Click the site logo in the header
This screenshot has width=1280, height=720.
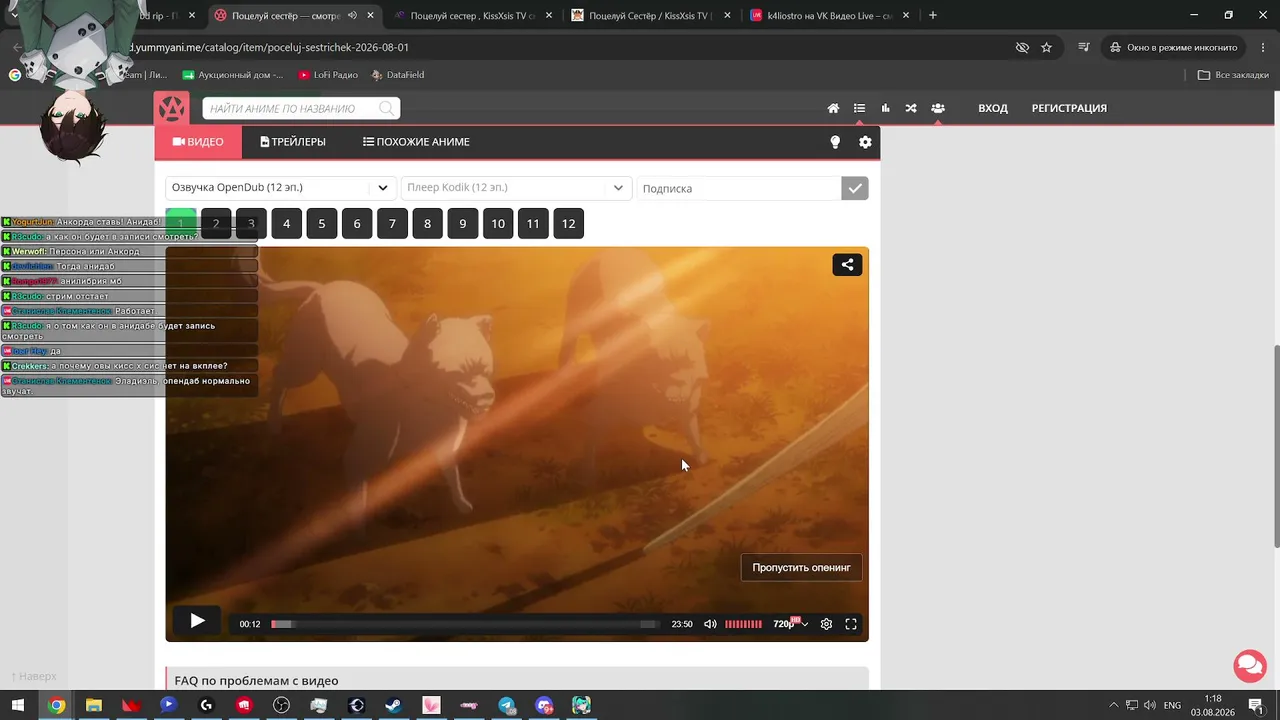[x=172, y=108]
